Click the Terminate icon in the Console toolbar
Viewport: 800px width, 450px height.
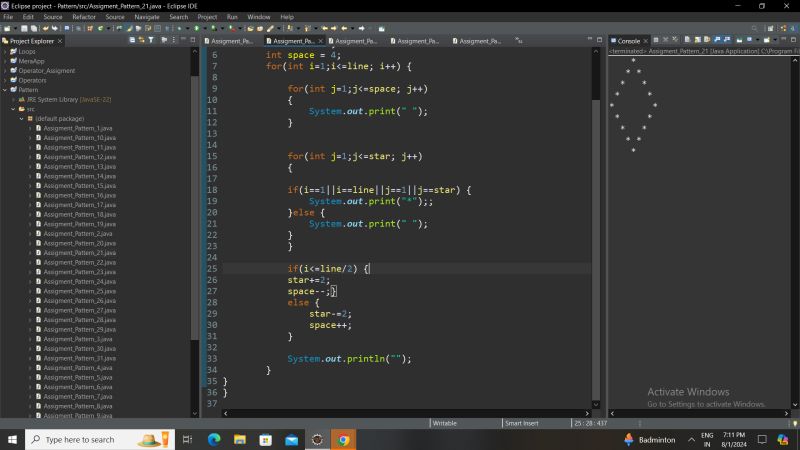point(656,40)
